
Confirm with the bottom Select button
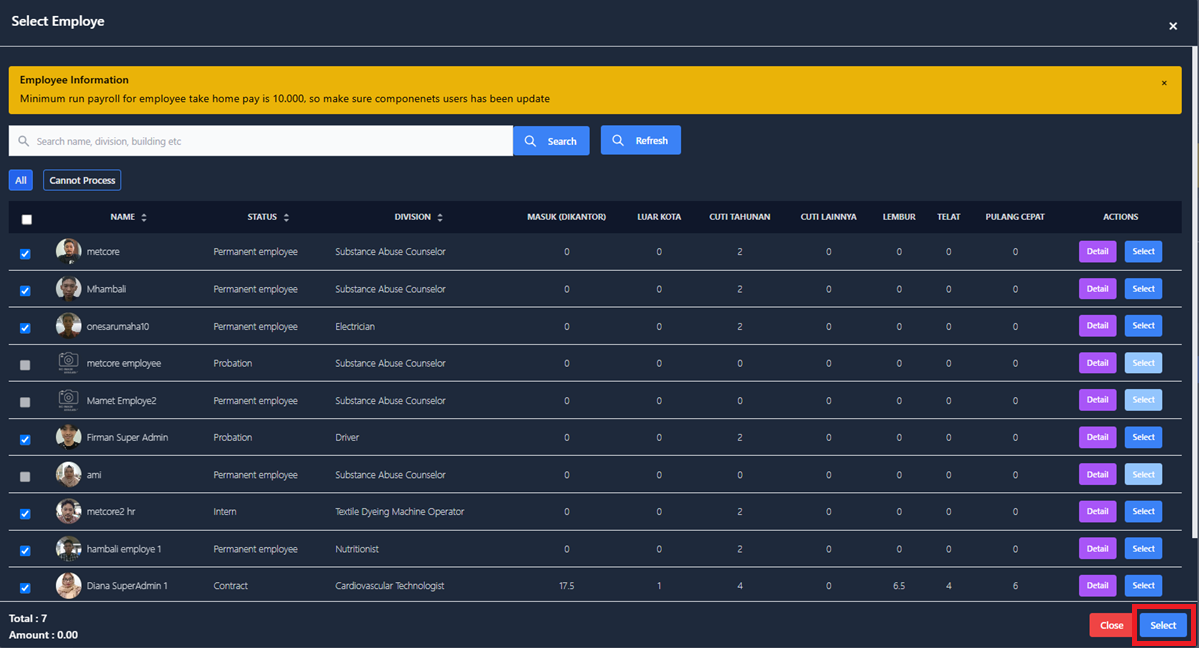point(1163,625)
